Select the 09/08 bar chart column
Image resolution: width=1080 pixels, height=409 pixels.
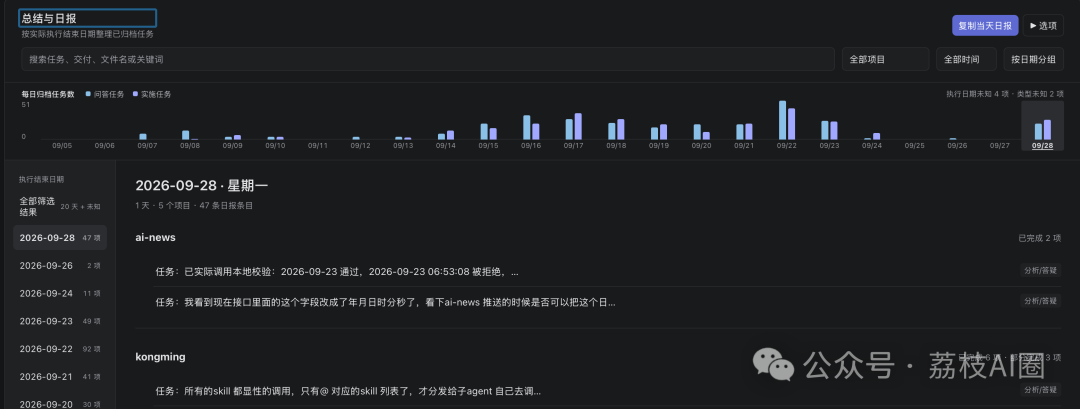coord(190,126)
